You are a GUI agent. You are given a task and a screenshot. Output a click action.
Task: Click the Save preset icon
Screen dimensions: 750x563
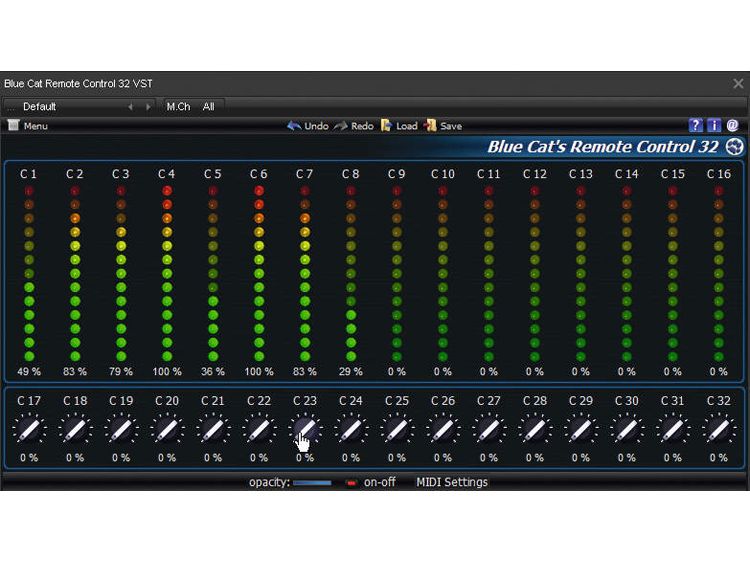point(430,125)
